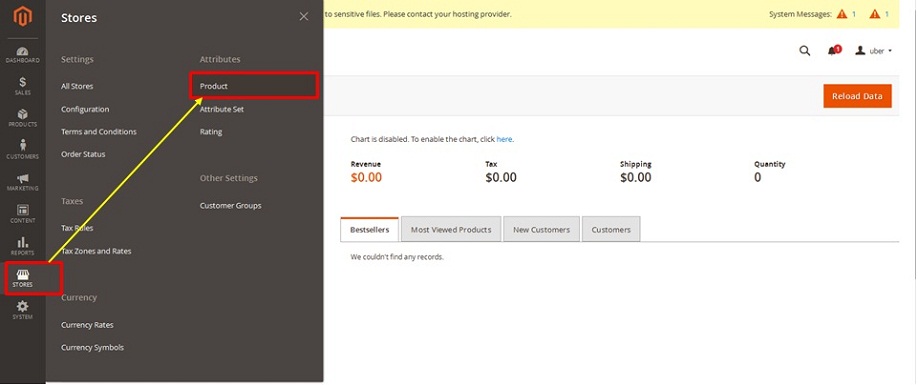Open Rating under Attributes
The height and width of the screenshot is (385, 918).
coord(211,132)
